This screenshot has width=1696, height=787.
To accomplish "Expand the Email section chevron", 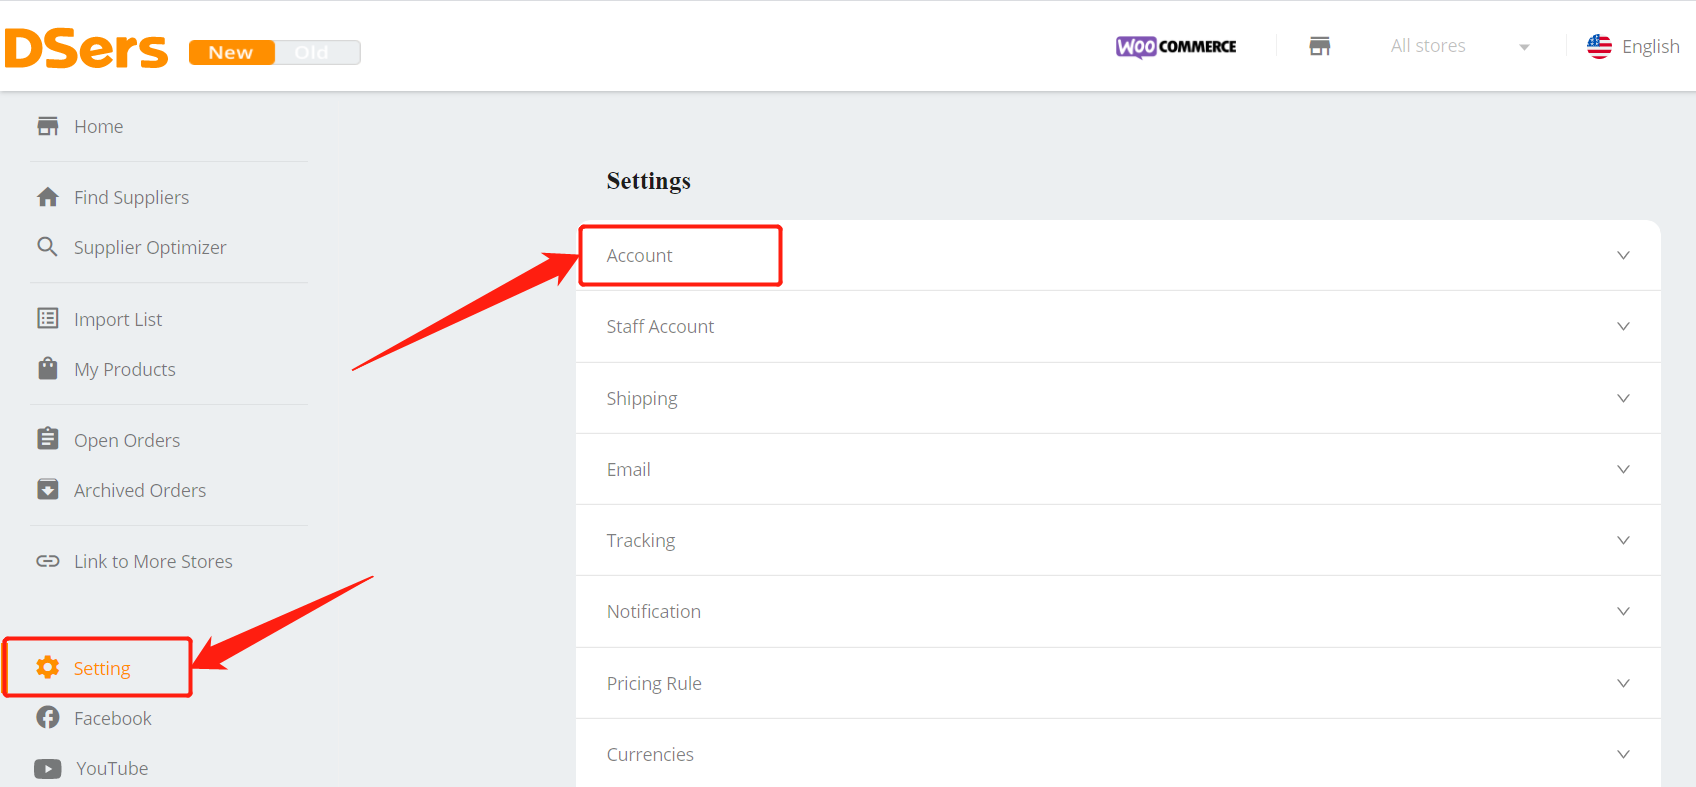I will pos(1623,469).
